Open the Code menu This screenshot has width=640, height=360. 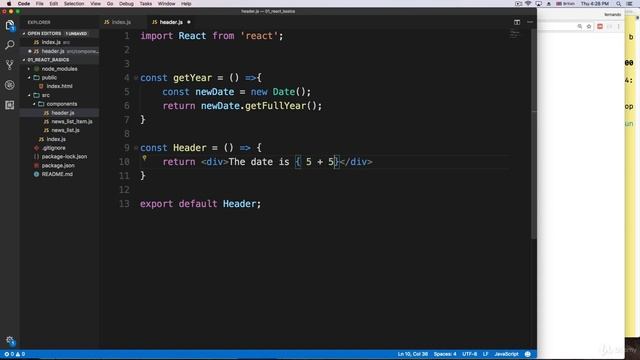tap(24, 4)
